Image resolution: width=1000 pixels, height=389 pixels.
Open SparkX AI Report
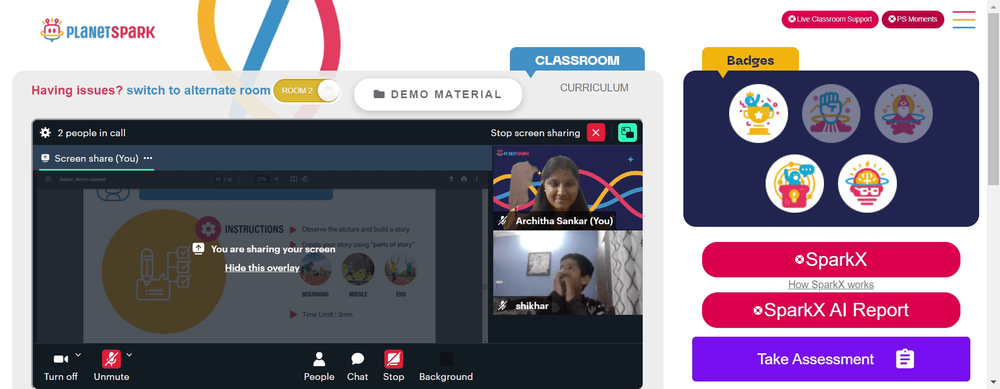tap(831, 311)
